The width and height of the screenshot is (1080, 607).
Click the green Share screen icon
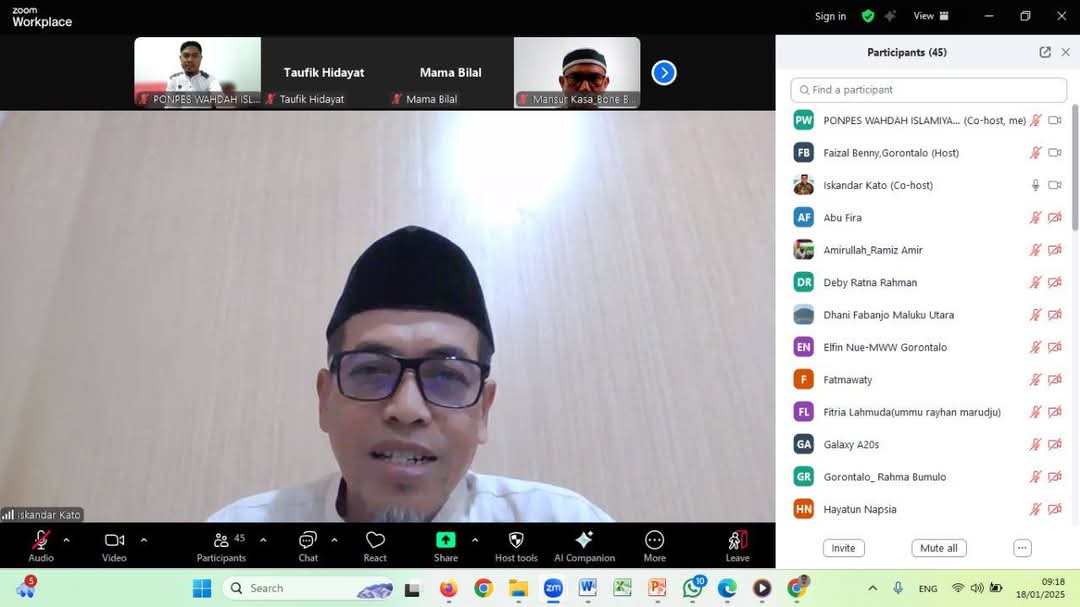tap(445, 540)
